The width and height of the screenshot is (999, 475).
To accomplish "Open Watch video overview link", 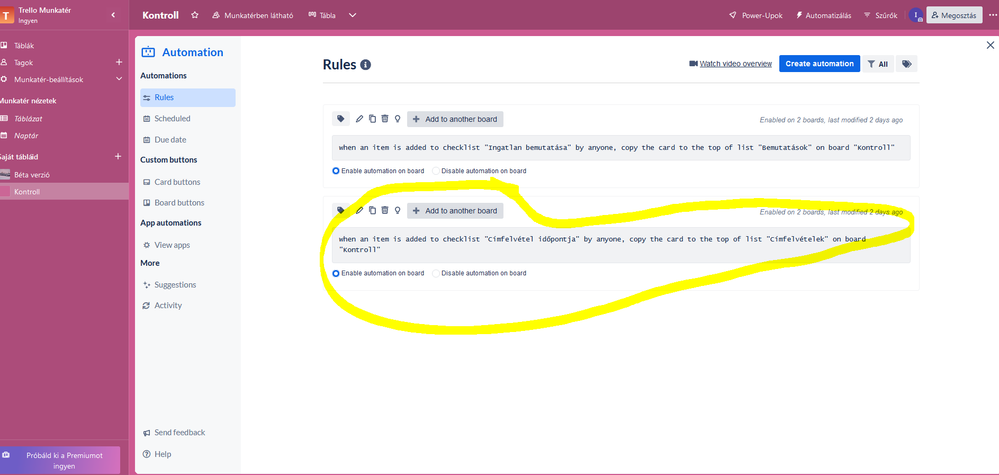I will pos(730,64).
